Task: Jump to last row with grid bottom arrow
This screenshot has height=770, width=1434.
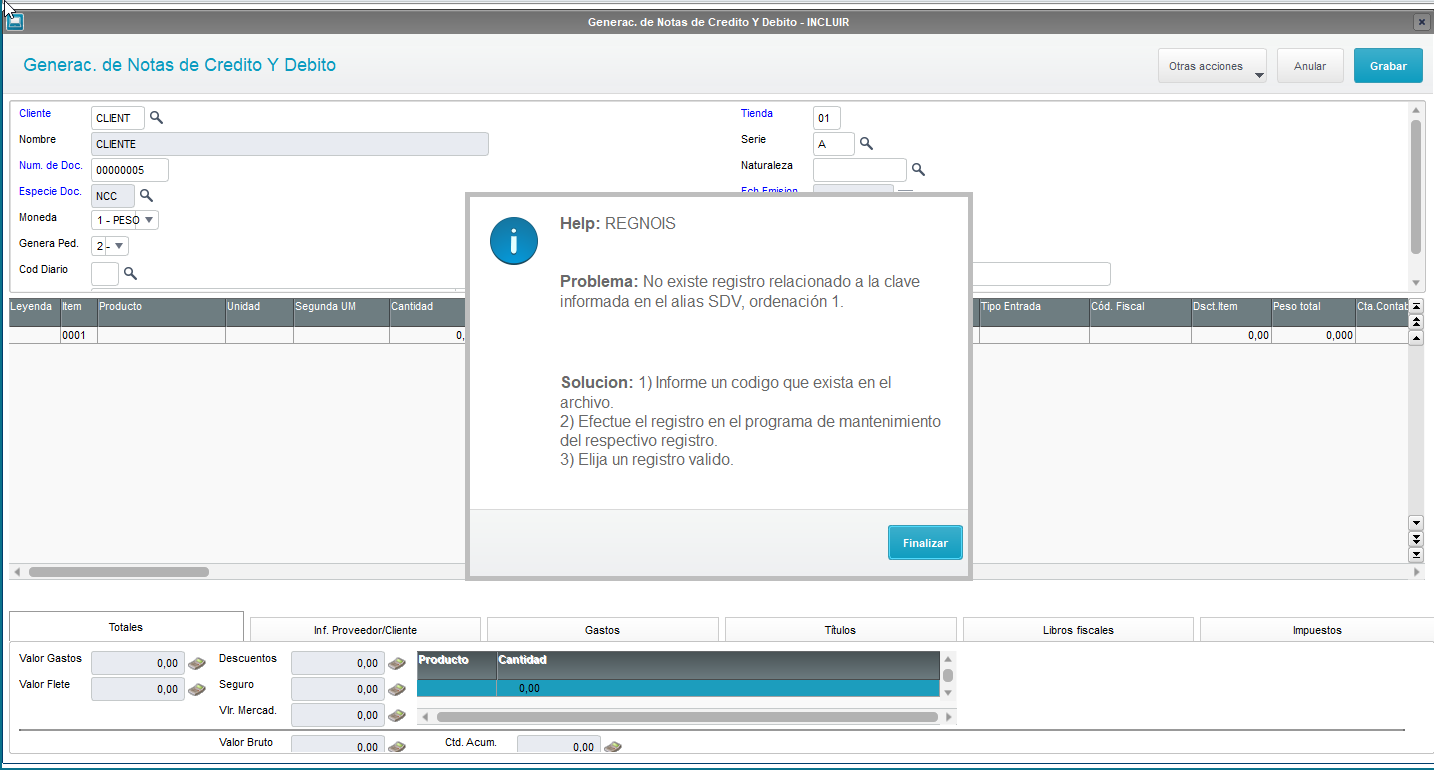Action: (x=1415, y=555)
